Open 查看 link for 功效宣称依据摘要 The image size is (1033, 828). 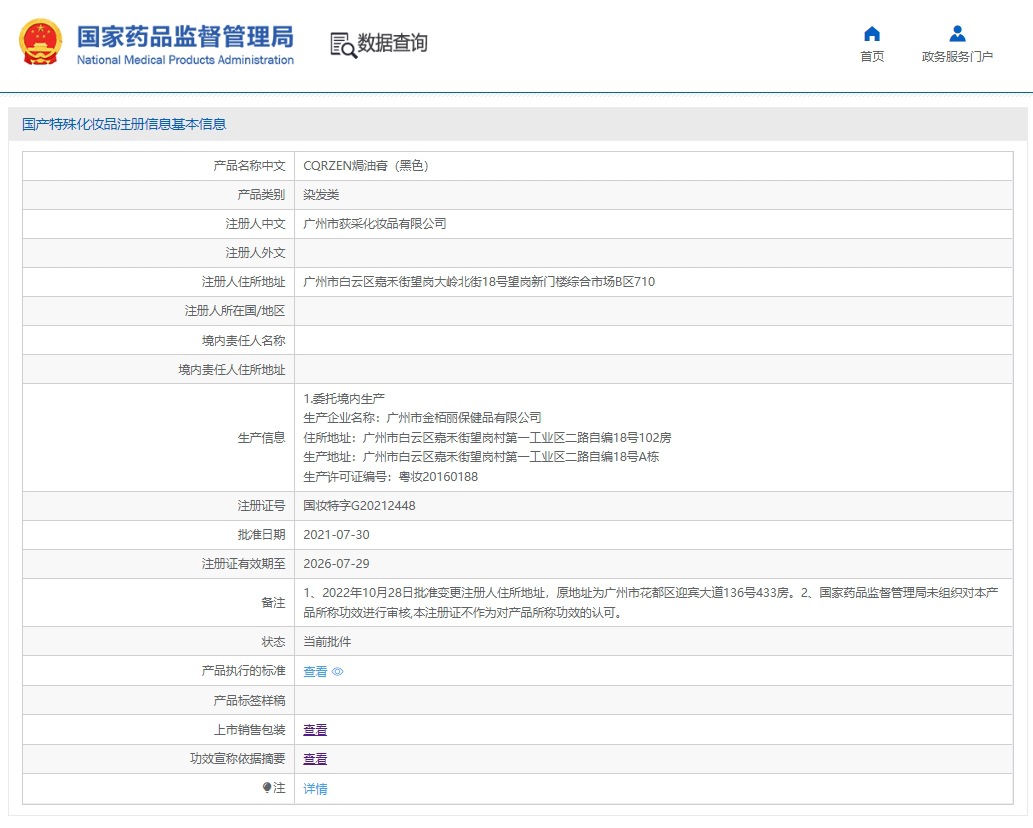315,759
